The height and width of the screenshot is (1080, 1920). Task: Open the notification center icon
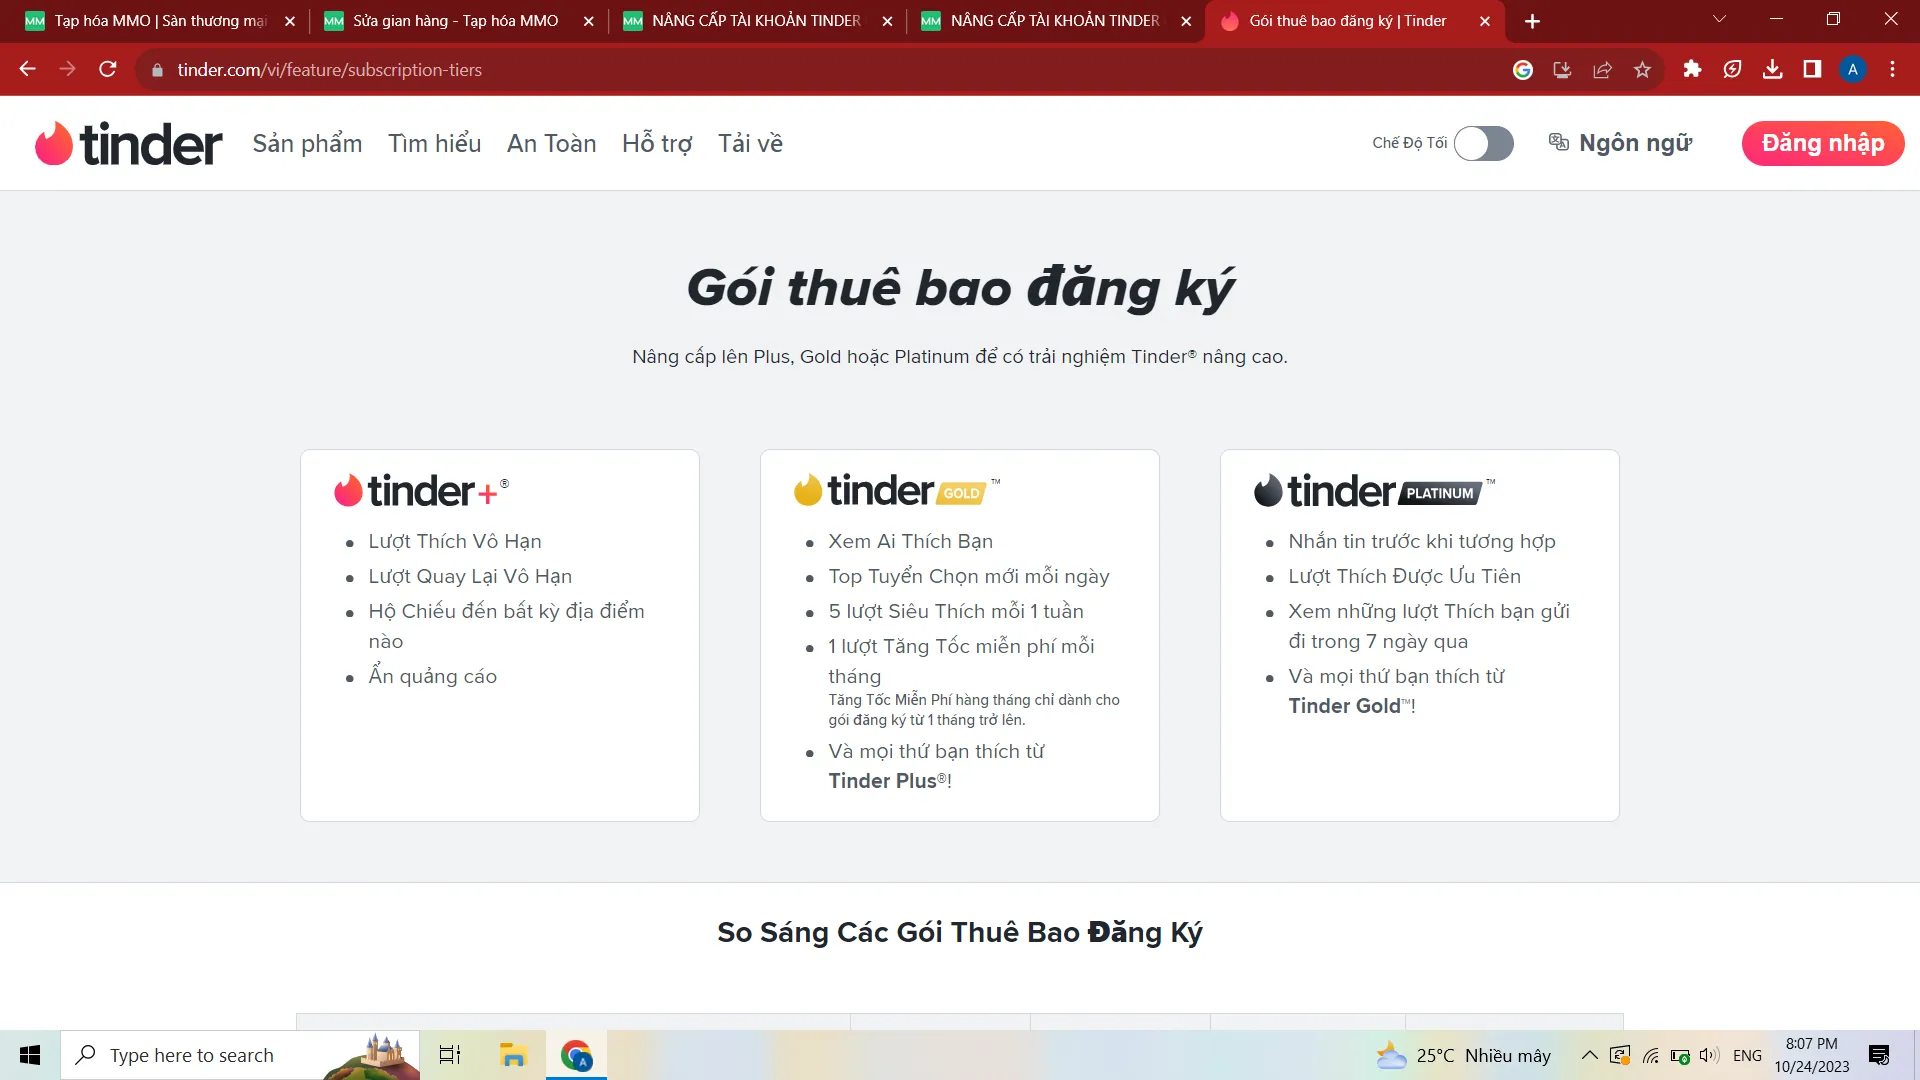point(1879,1055)
